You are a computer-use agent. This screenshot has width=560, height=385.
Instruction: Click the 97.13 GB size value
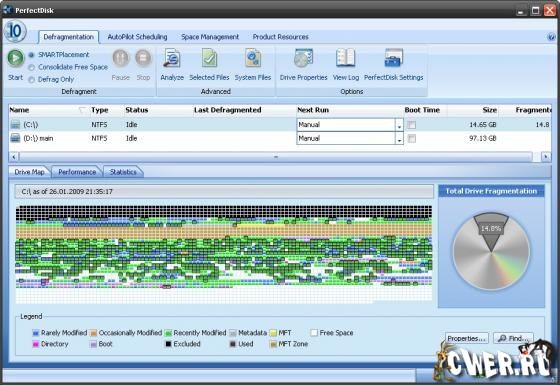(x=483, y=138)
